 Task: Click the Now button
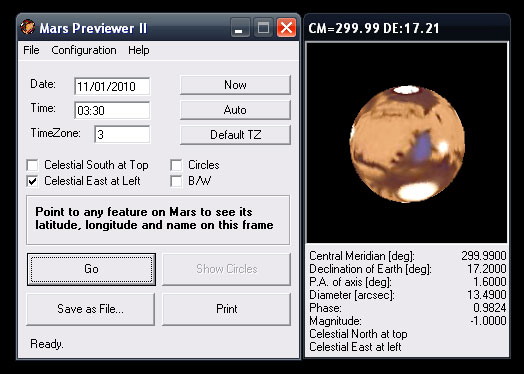(235, 85)
